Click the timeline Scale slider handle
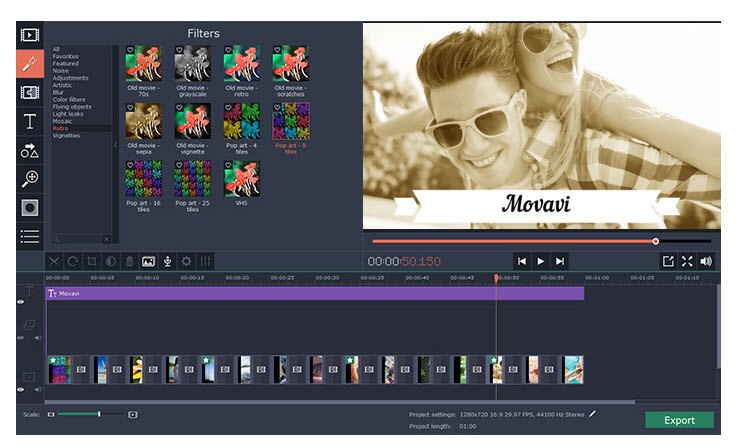Viewport: 741px width, 447px height. pyautogui.click(x=99, y=414)
